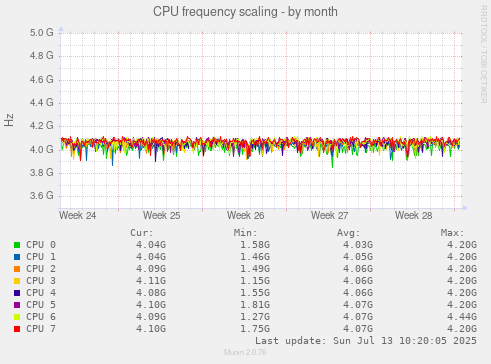Select the 'CPU 4' legend label
This screenshot has height=364, width=491.
click(41, 293)
